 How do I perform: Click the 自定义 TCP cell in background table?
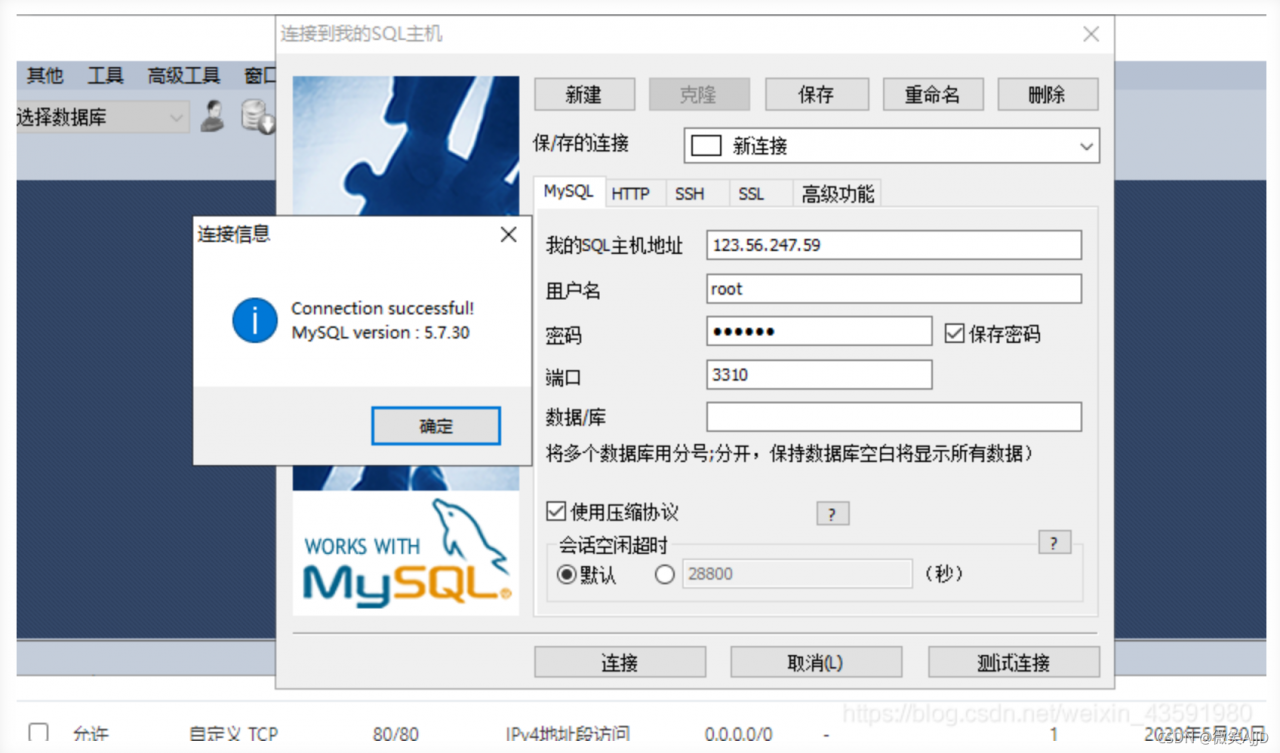pos(233,734)
